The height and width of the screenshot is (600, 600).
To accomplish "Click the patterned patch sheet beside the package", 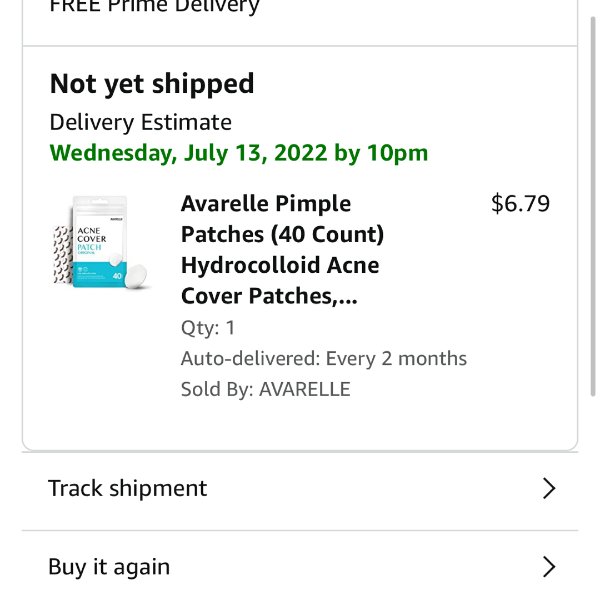I will point(62,255).
